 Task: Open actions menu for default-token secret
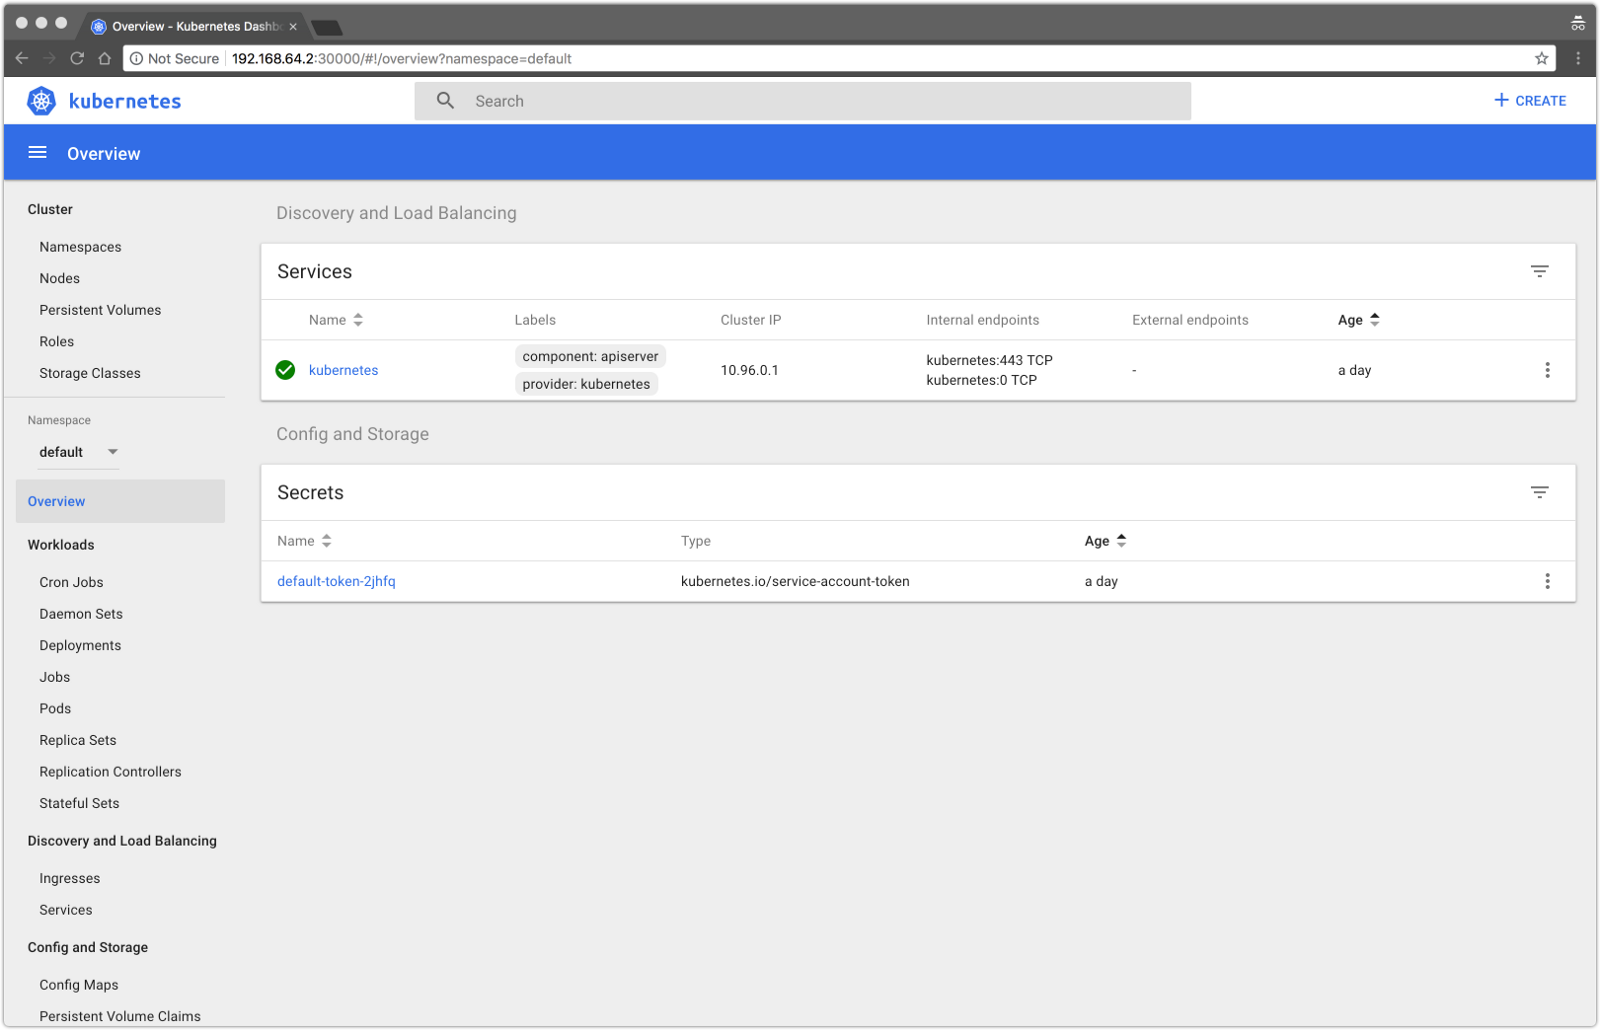1546,581
